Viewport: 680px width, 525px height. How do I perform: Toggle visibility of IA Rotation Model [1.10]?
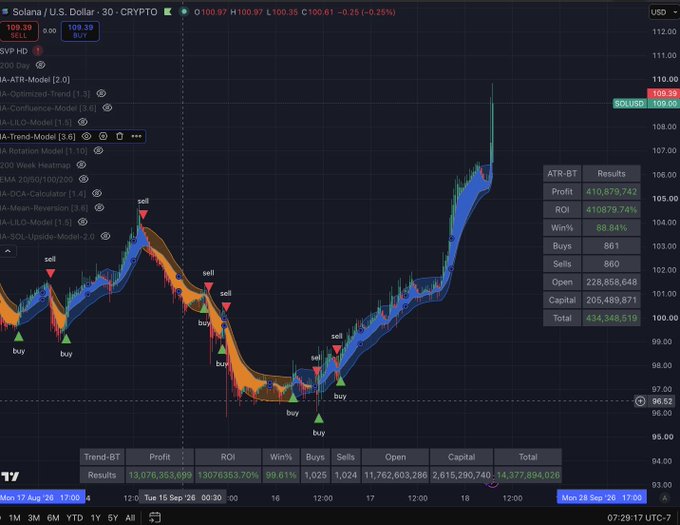pyautogui.click(x=98, y=150)
